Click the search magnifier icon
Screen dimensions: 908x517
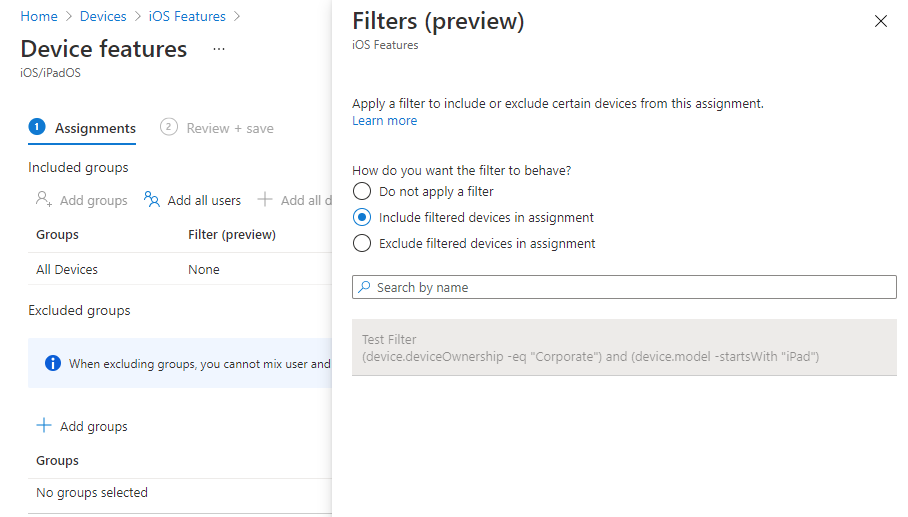point(365,287)
